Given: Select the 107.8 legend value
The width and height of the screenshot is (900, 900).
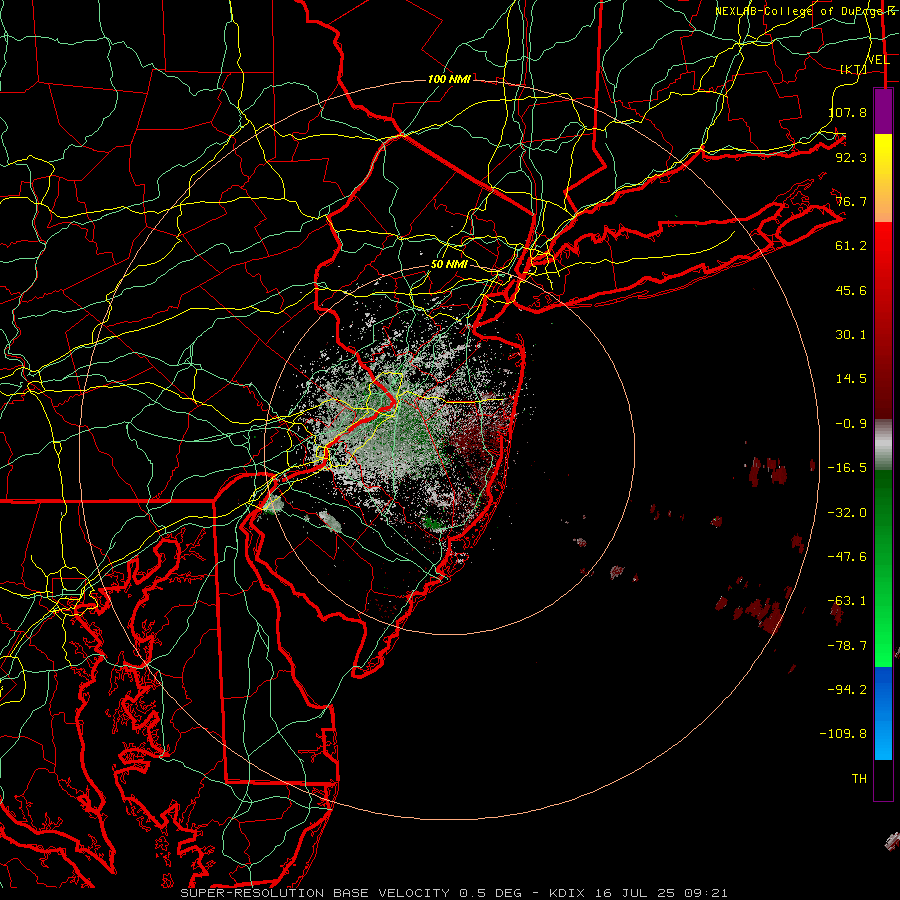Looking at the screenshot, I should tap(848, 112).
